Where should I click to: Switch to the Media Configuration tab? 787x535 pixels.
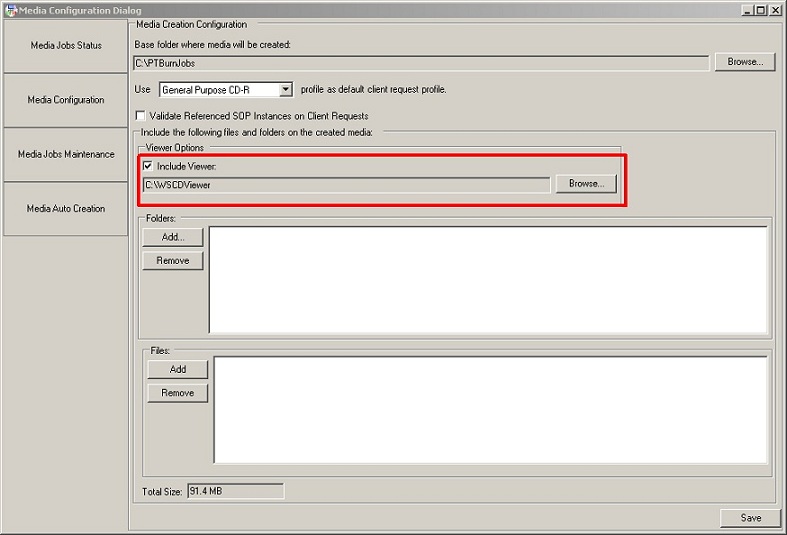point(66,100)
